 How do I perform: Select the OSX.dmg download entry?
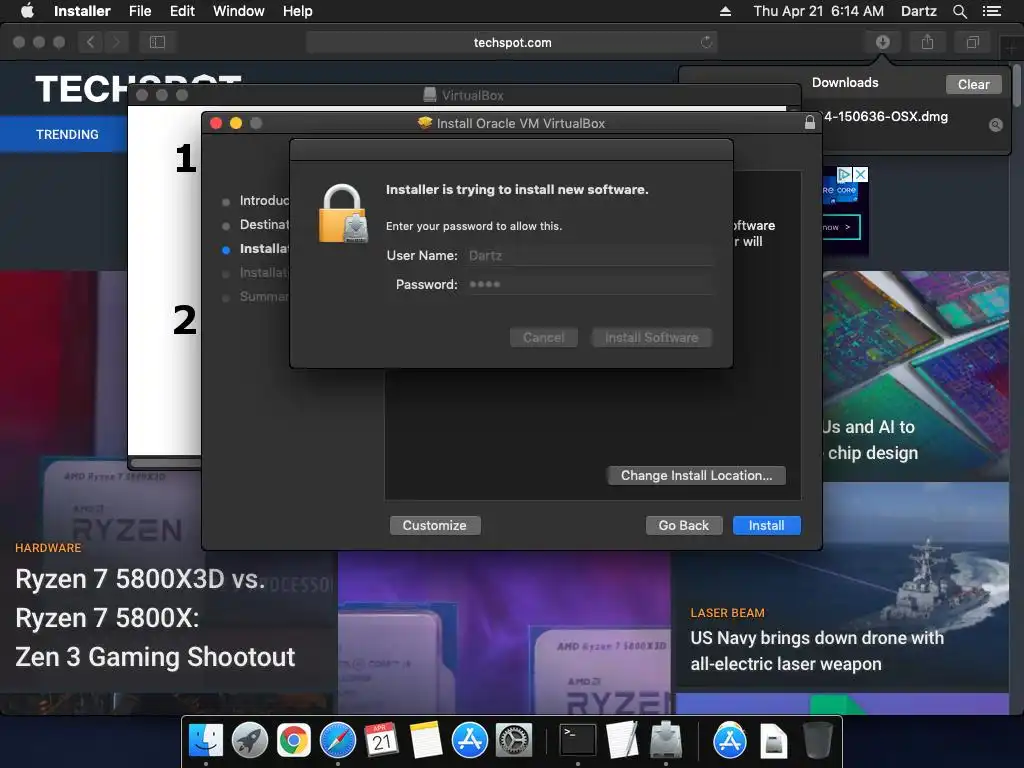pos(885,117)
